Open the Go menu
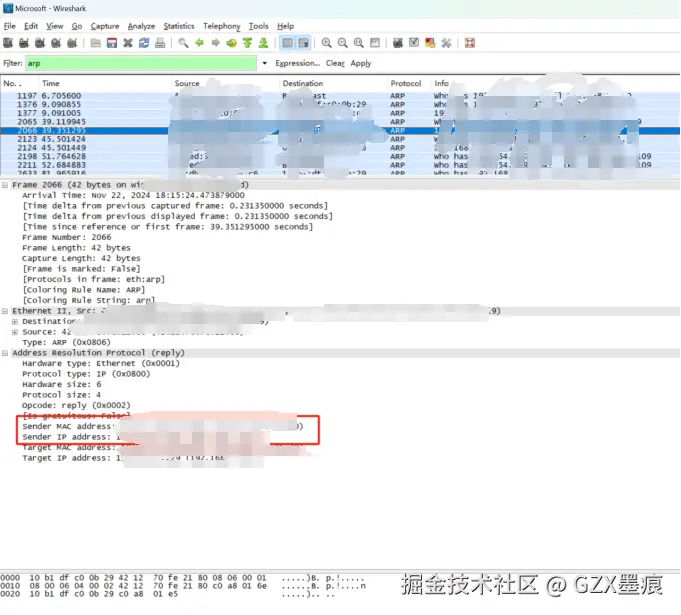Viewport: 681px width, 615px height. click(x=77, y=26)
